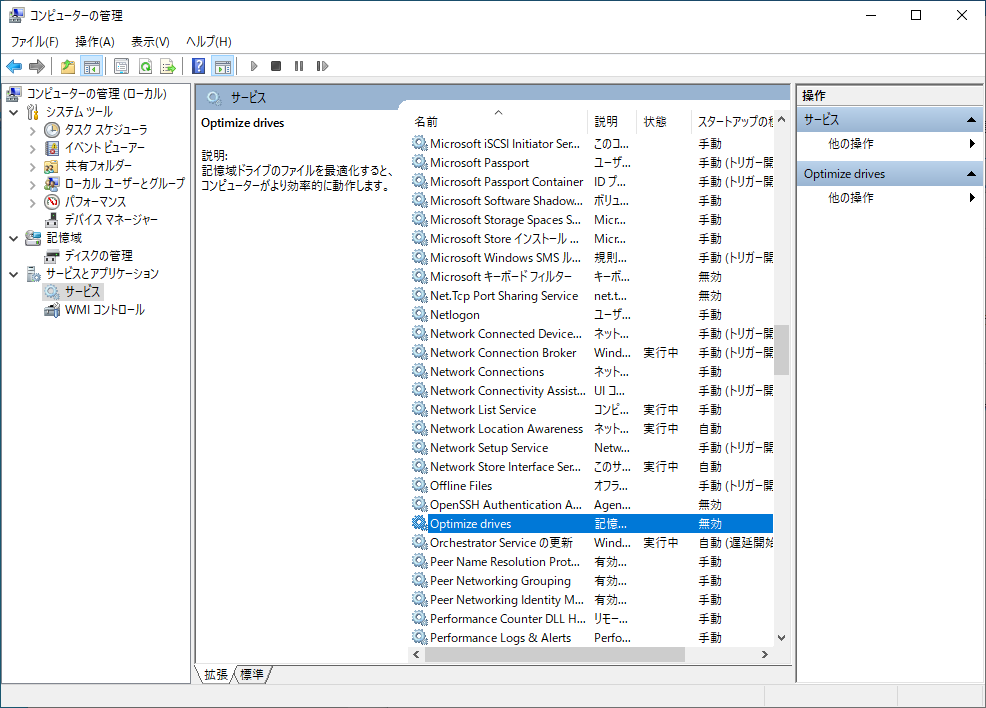The height and width of the screenshot is (708, 986).
Task: Select コンピューターの管理 (ローカル) root node
Action: [96, 94]
